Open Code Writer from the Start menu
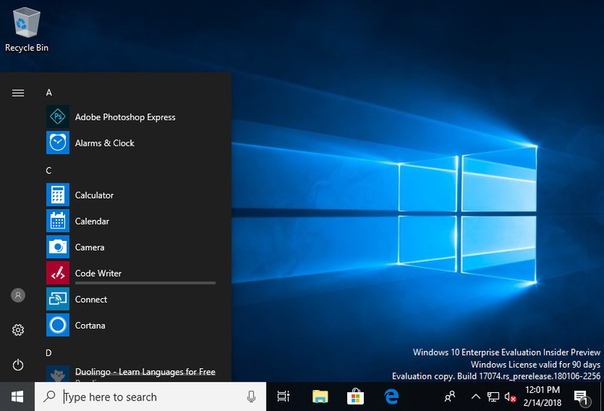 point(98,273)
